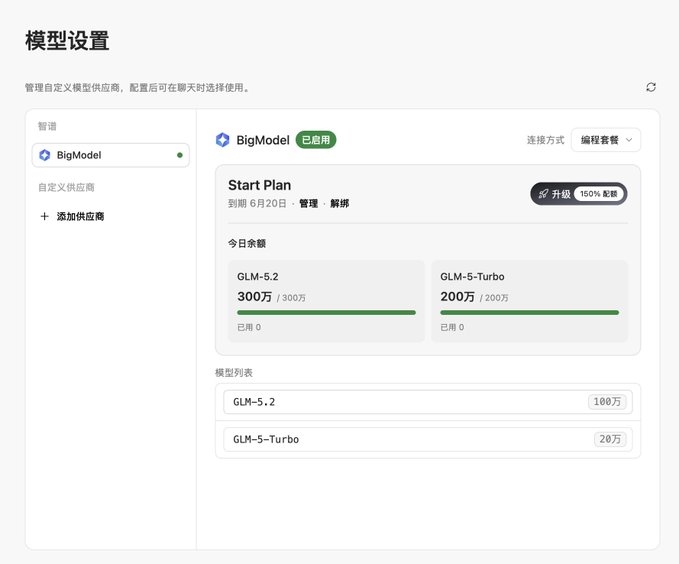Screen dimensions: 679x564
Task: Click the 添加供应商 label
Action: (x=80, y=216)
